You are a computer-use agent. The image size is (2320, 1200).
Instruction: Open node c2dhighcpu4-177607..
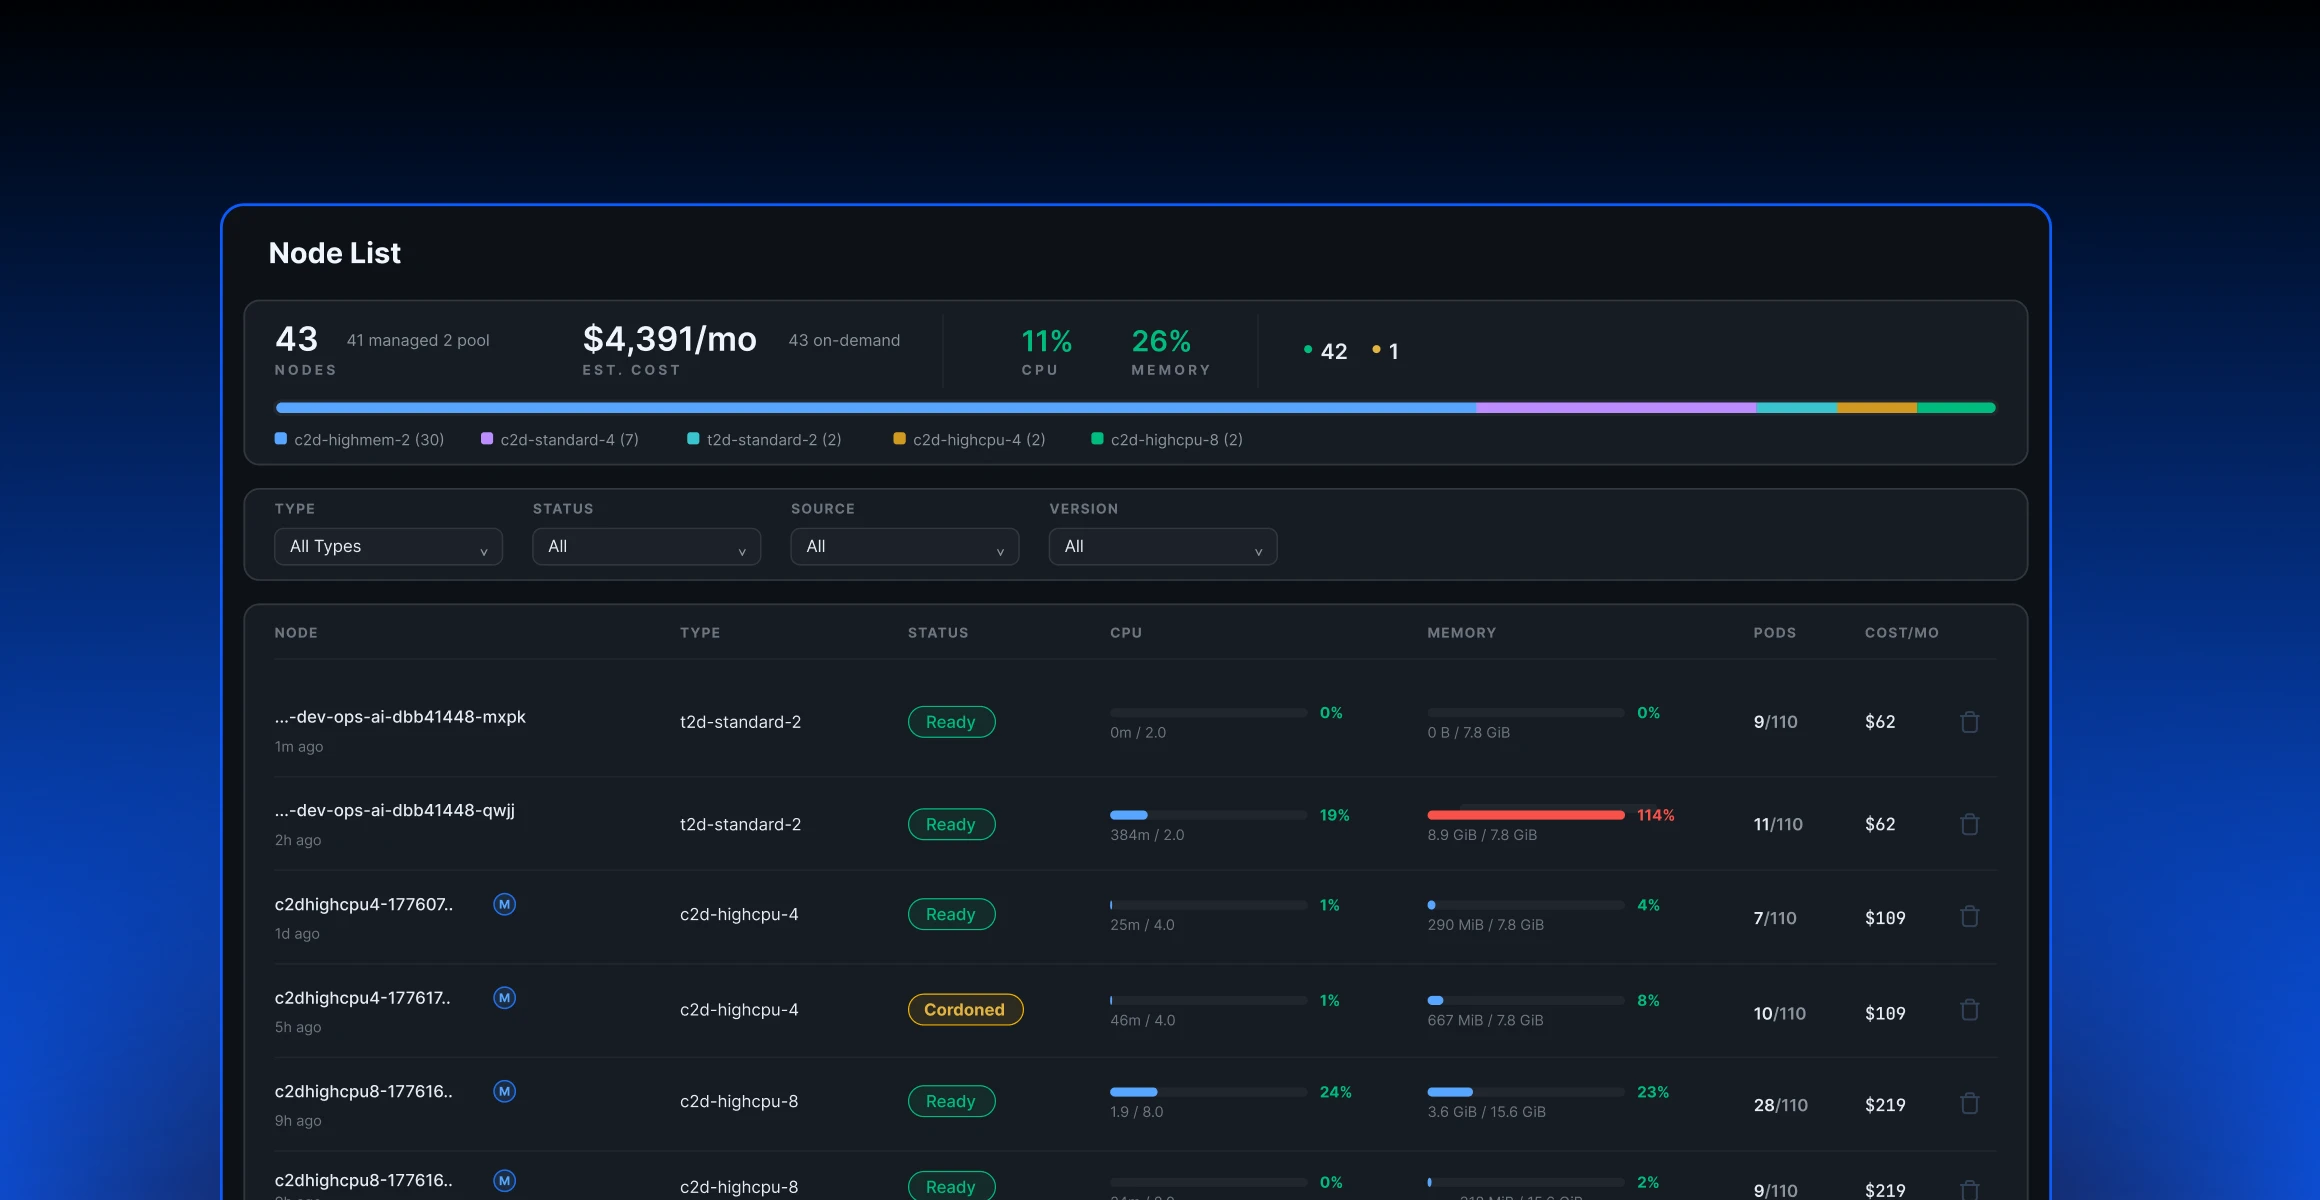click(364, 904)
